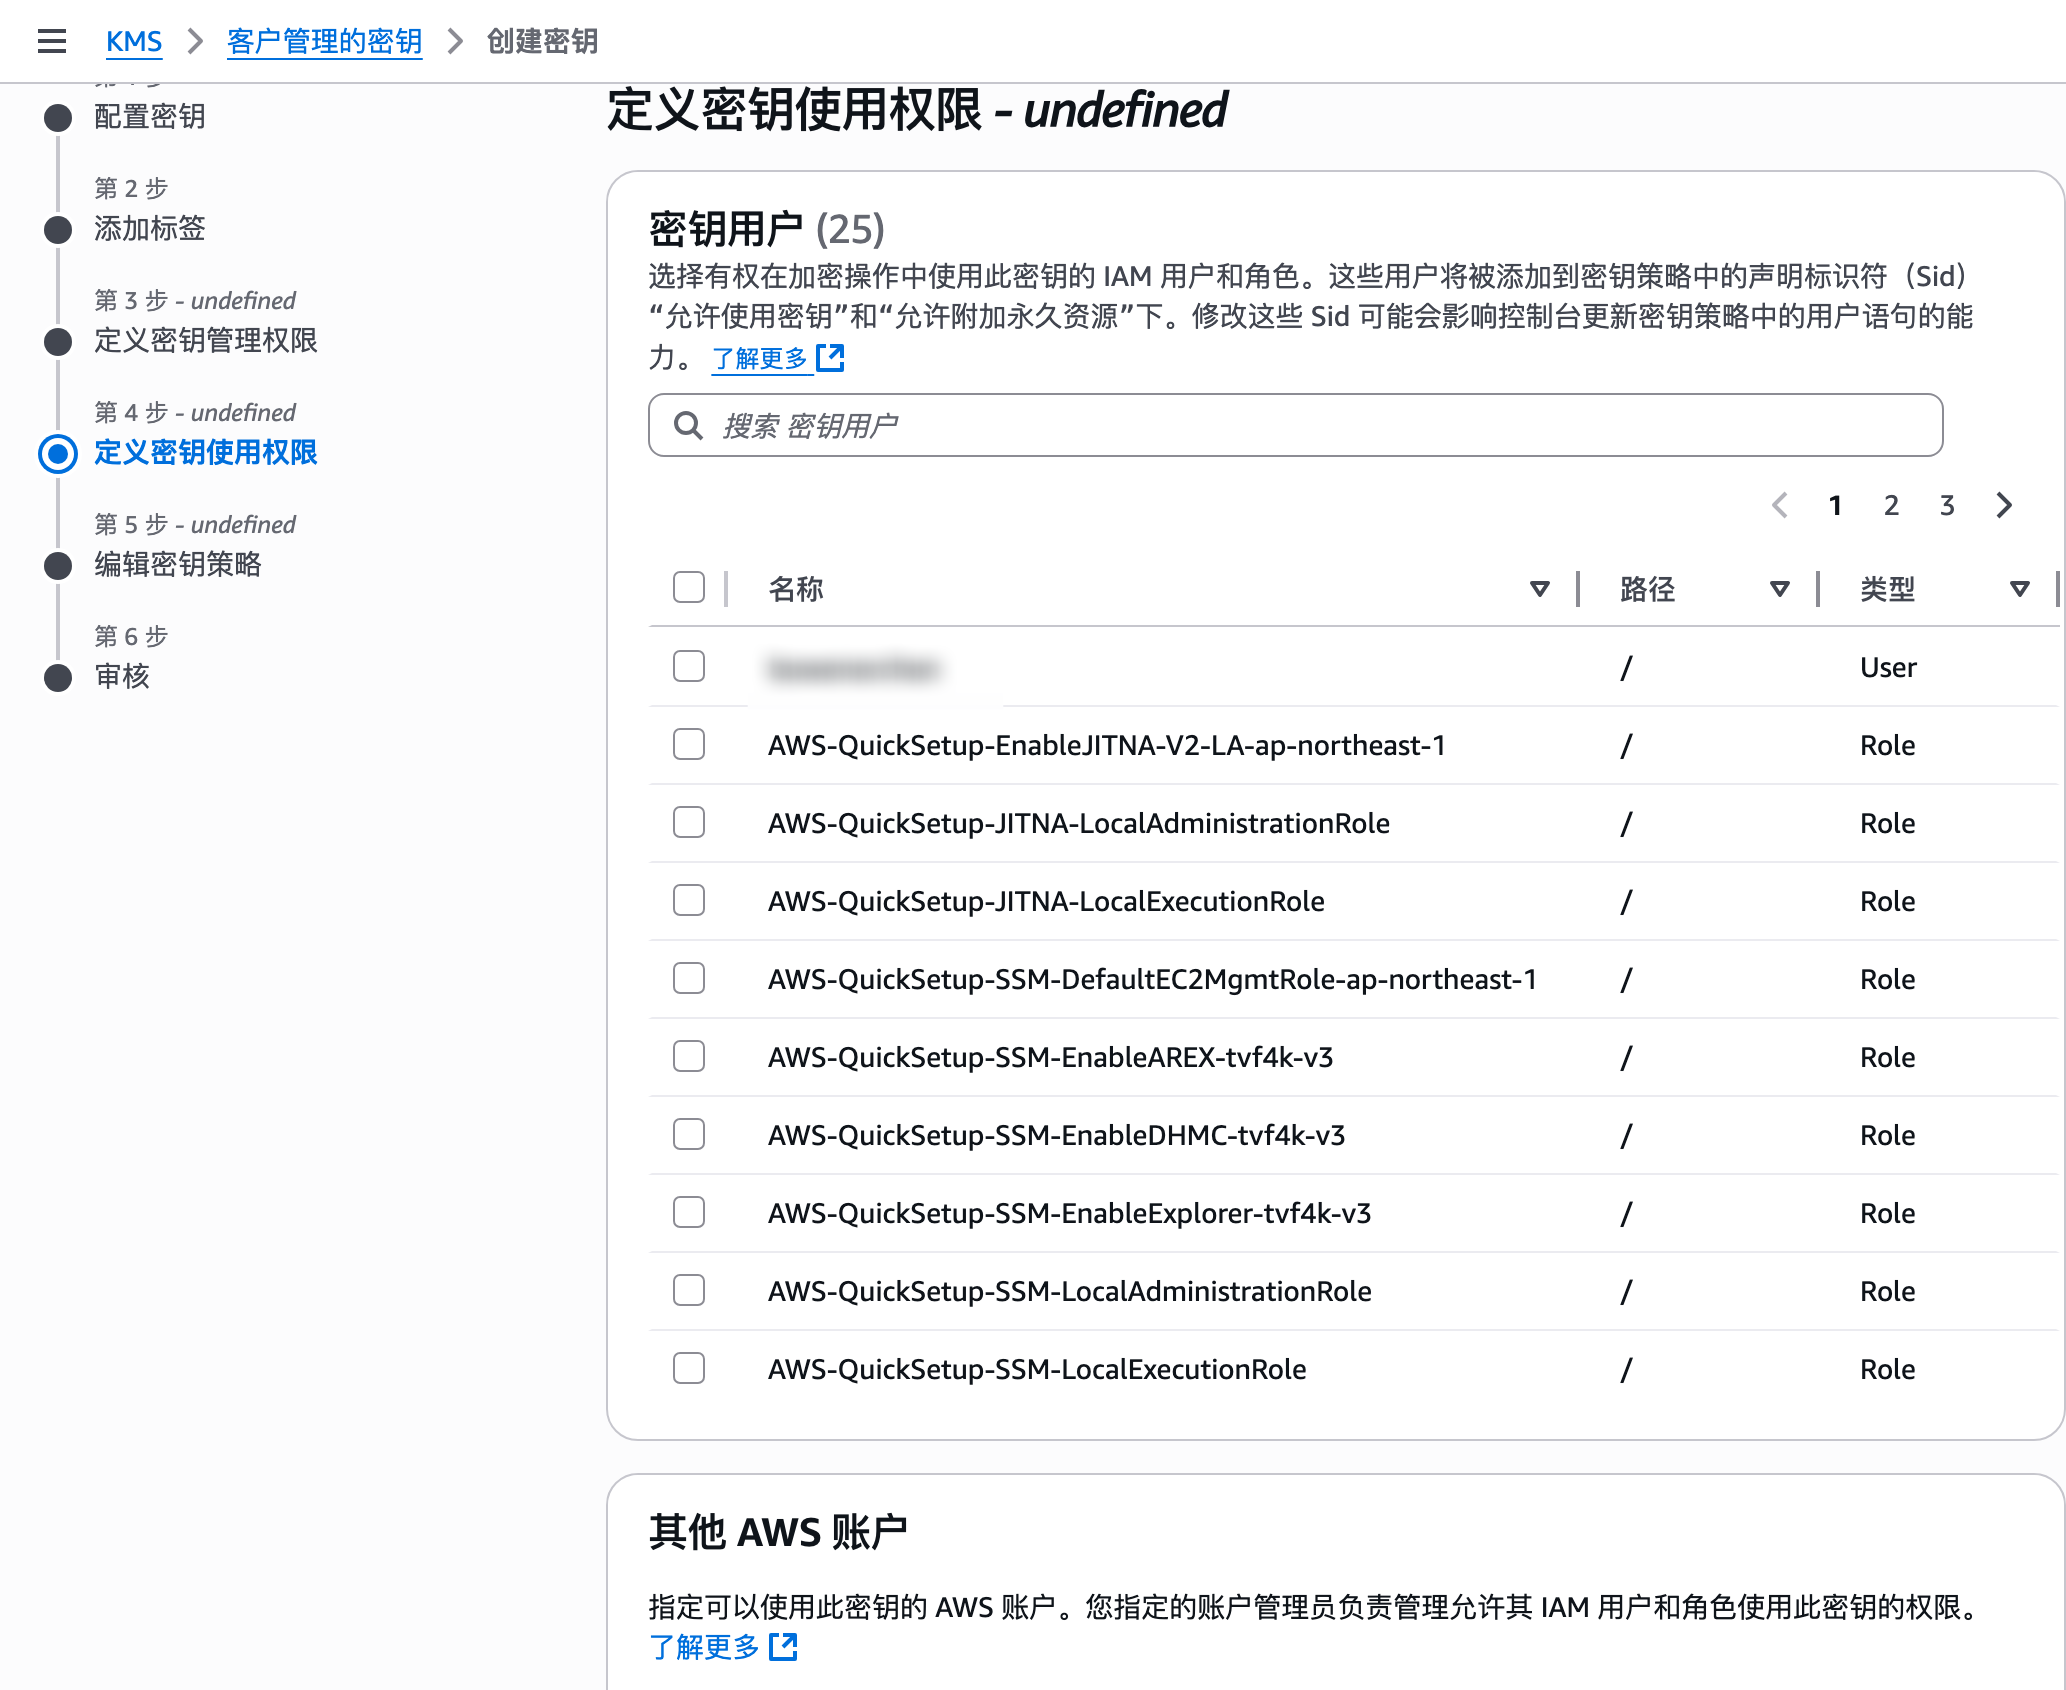Viewport: 2066px width, 1690px height.
Task: Open 客户管理的密钥 from the breadcrumb
Action: pos(324,41)
